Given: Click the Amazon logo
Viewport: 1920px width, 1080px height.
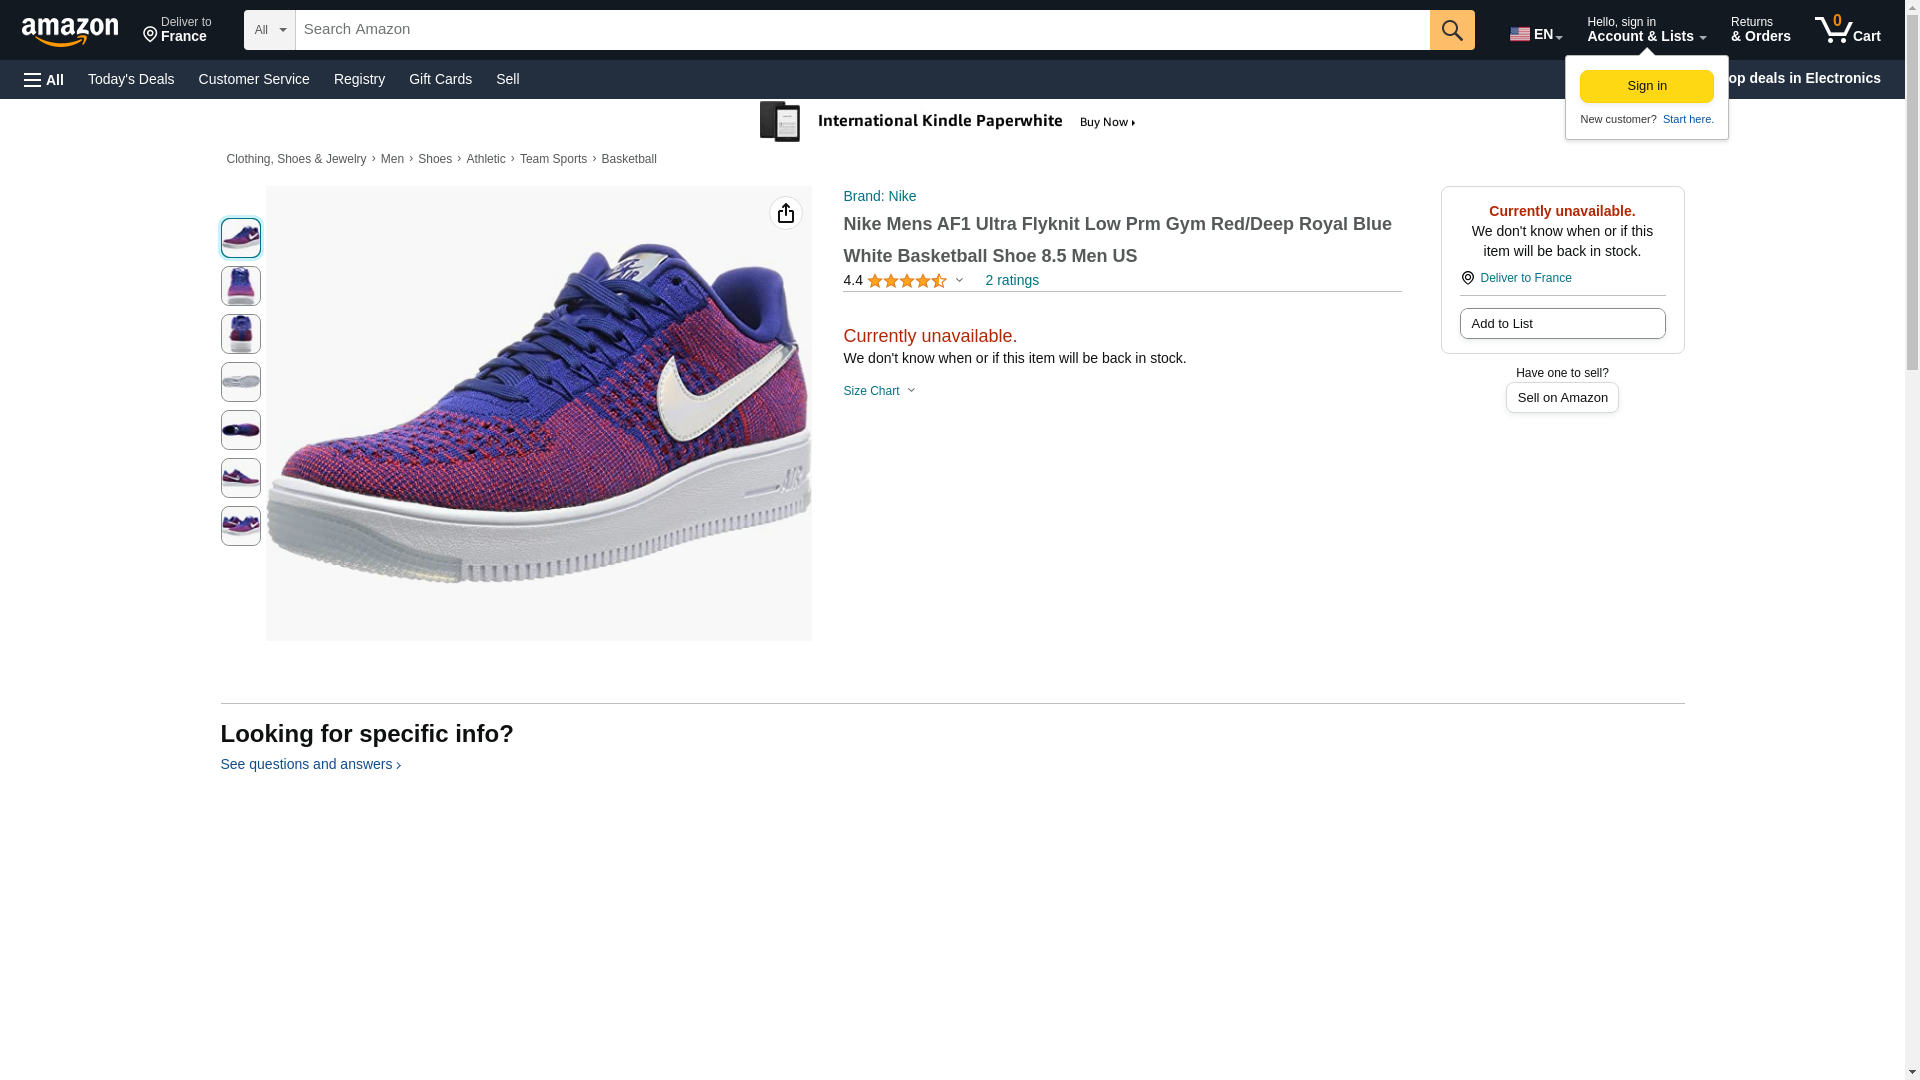Looking at the screenshot, I should pyautogui.click(x=70, y=32).
